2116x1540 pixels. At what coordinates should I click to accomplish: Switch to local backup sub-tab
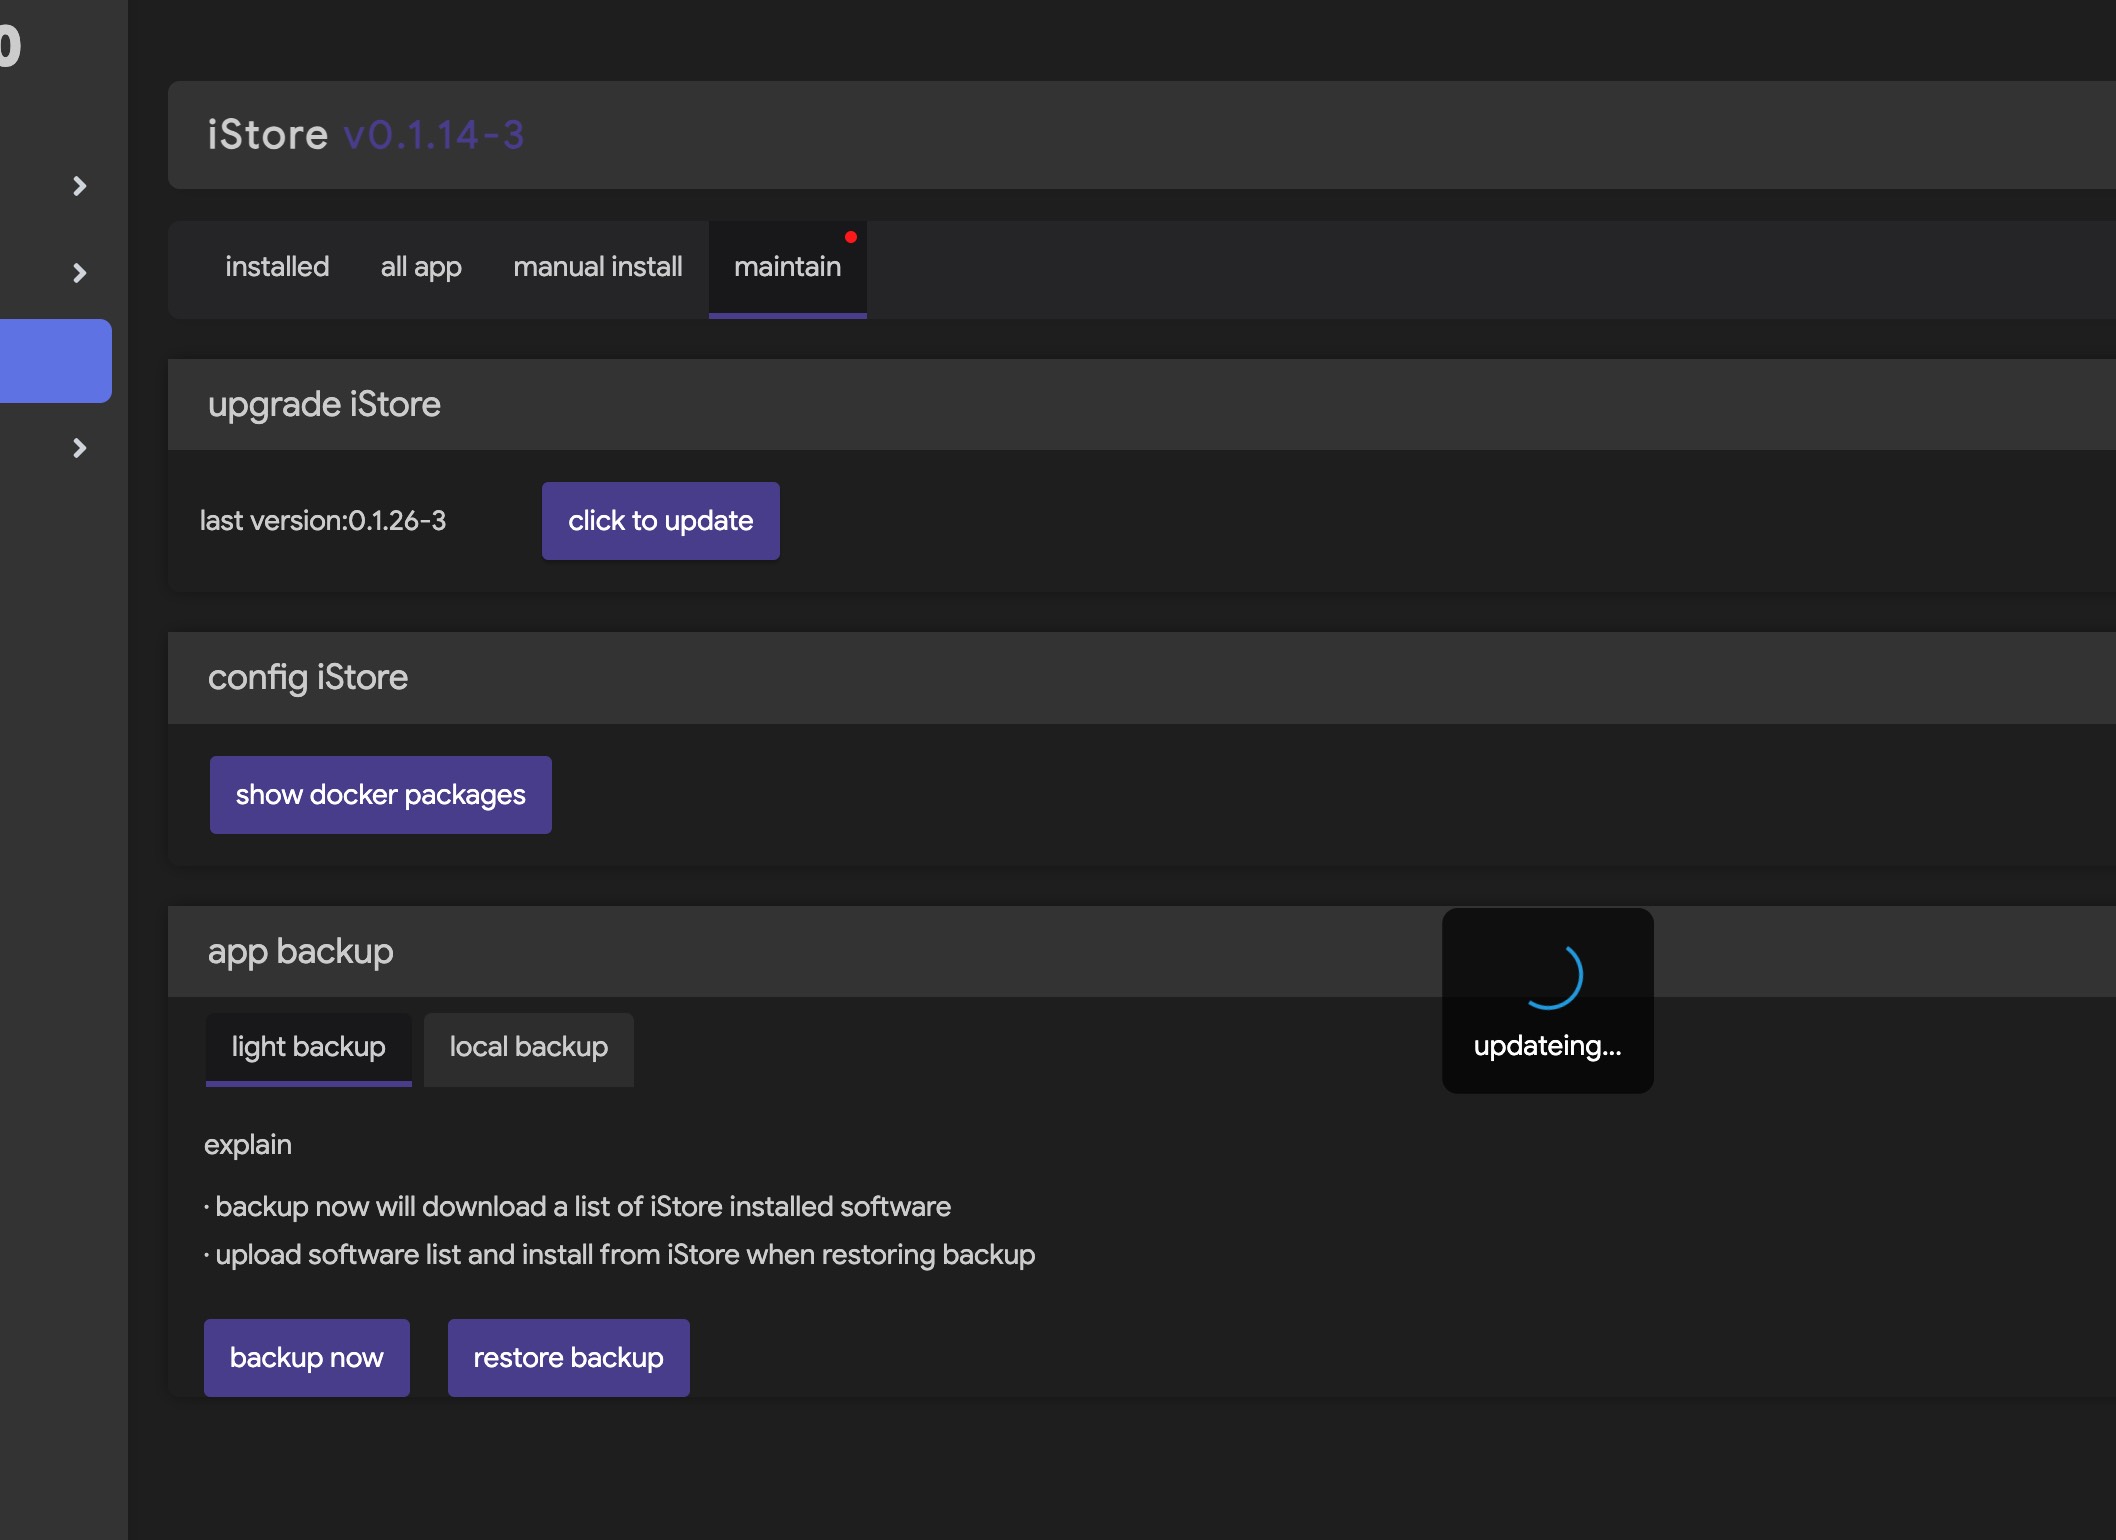point(528,1047)
